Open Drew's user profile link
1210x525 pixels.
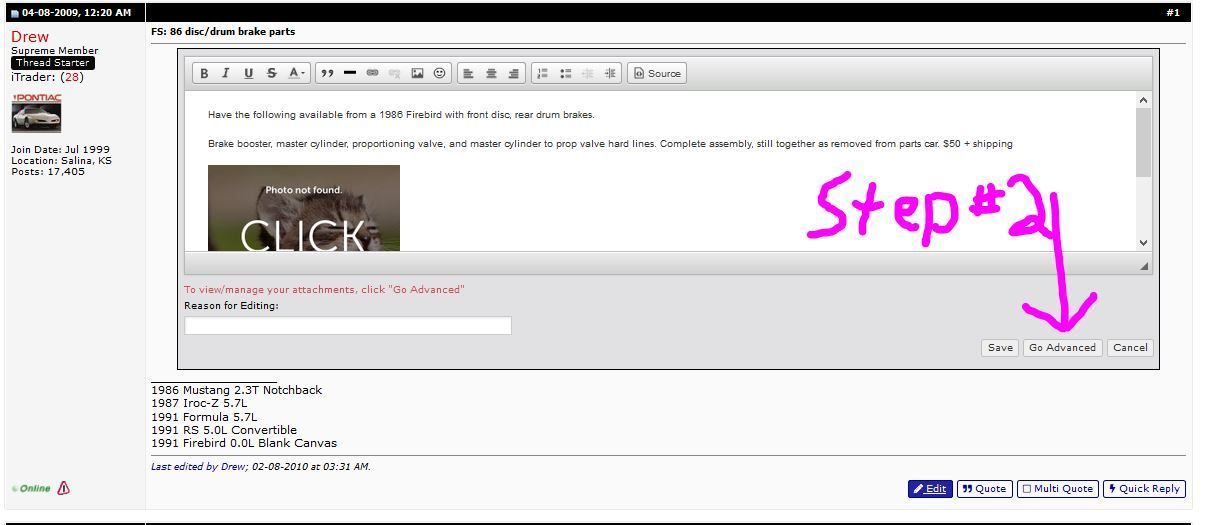[30, 37]
